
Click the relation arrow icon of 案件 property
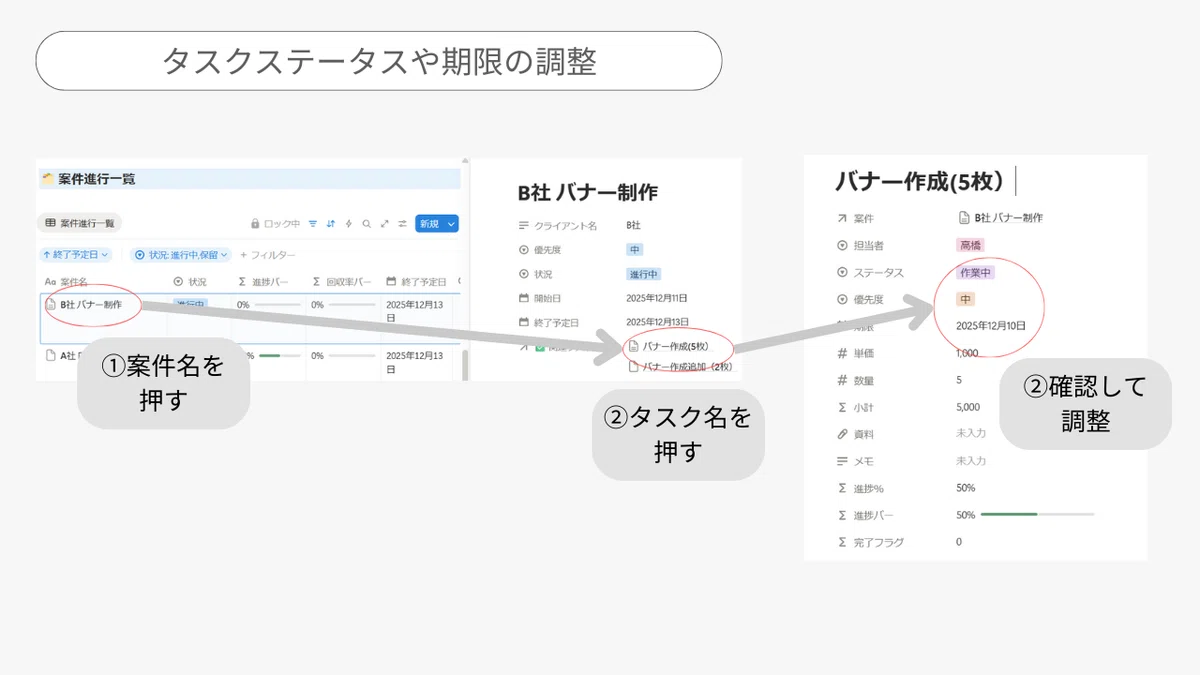point(842,217)
